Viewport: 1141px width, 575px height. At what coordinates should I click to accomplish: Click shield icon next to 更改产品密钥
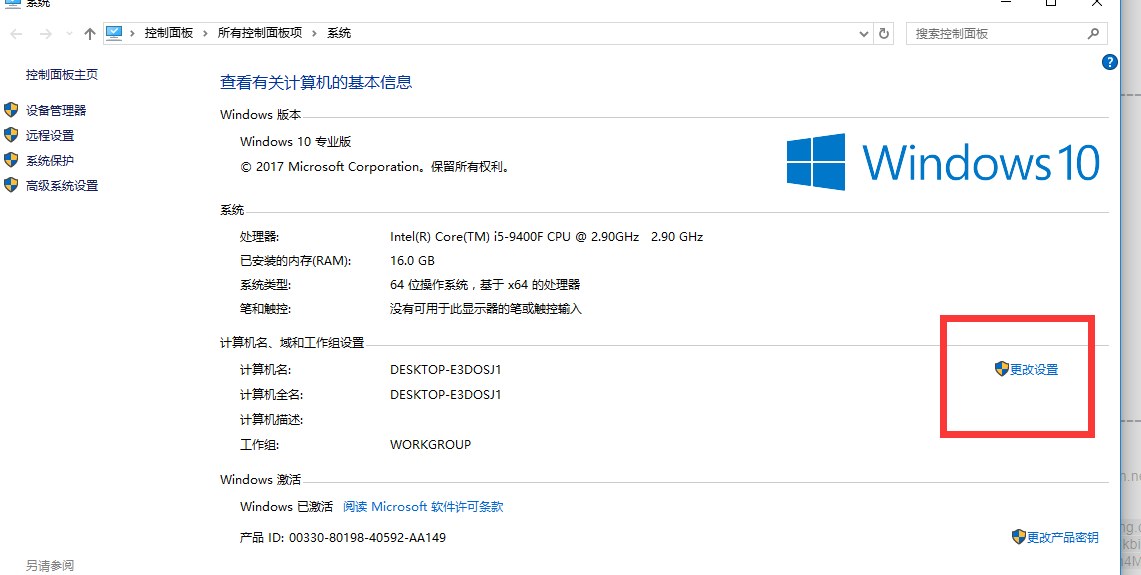click(1019, 537)
